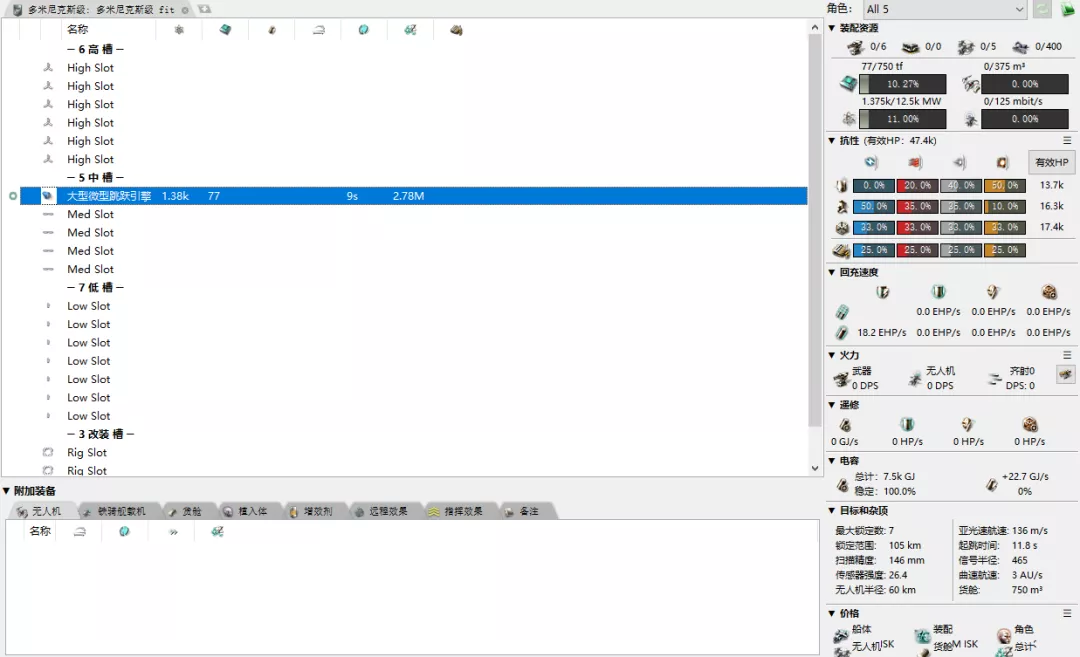Screen dimensions: 1080x657
Task: Click the powergrid icon beside the 11.00% bar
Action: point(849,118)
